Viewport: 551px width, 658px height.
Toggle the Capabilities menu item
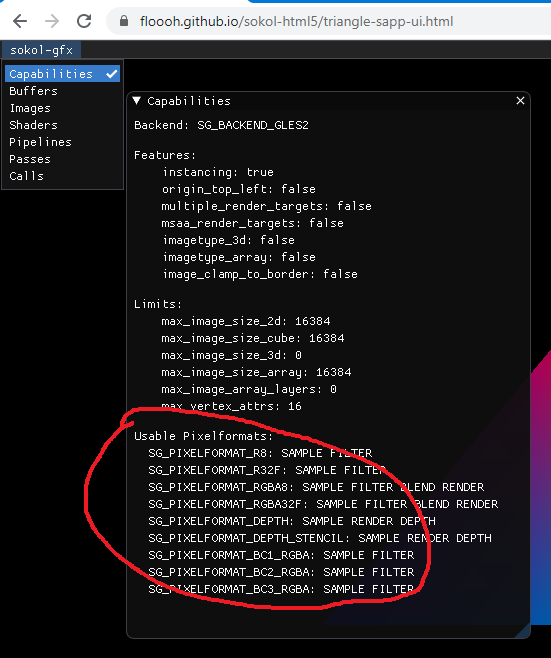click(x=63, y=74)
